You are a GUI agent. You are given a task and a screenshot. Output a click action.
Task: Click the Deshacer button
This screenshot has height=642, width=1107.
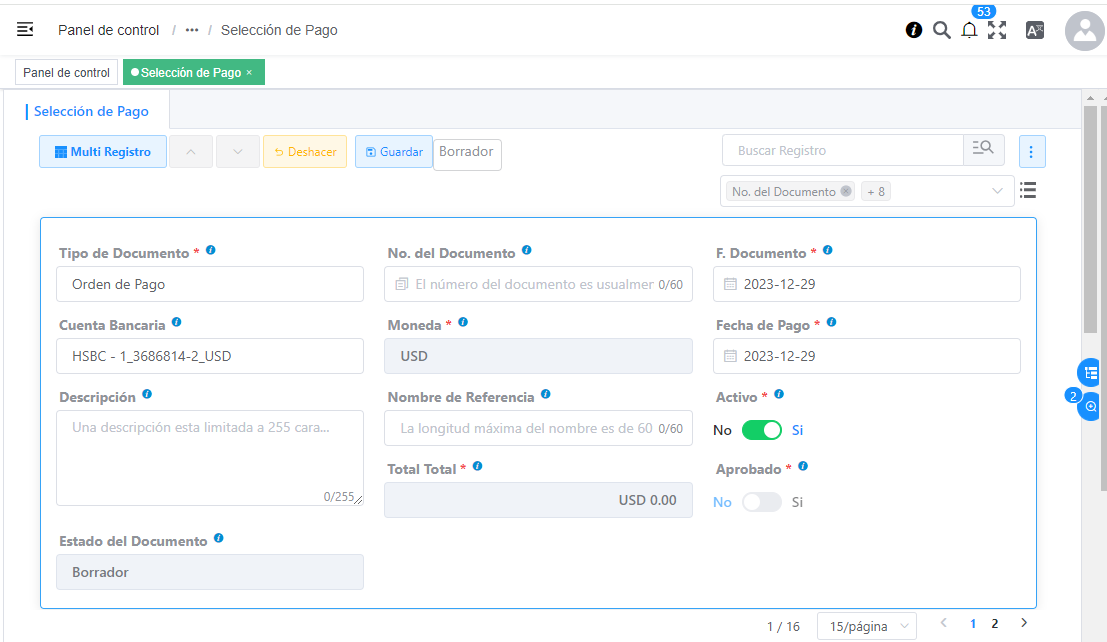point(305,152)
